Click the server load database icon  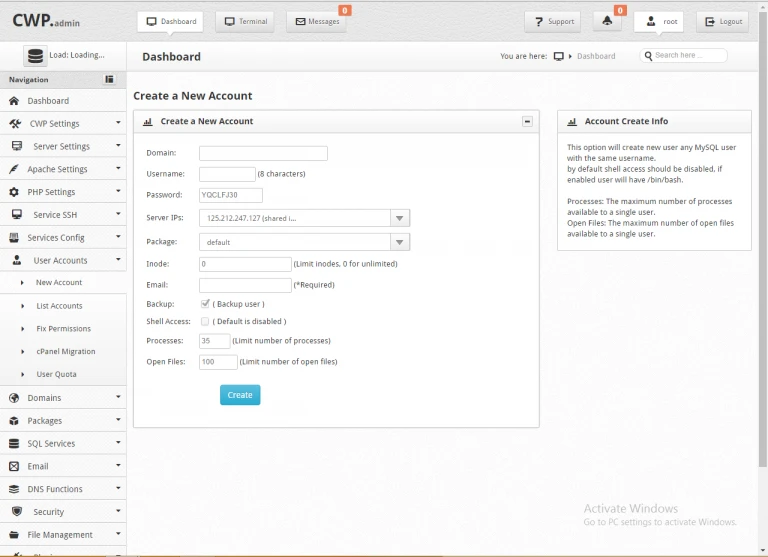(x=35, y=56)
